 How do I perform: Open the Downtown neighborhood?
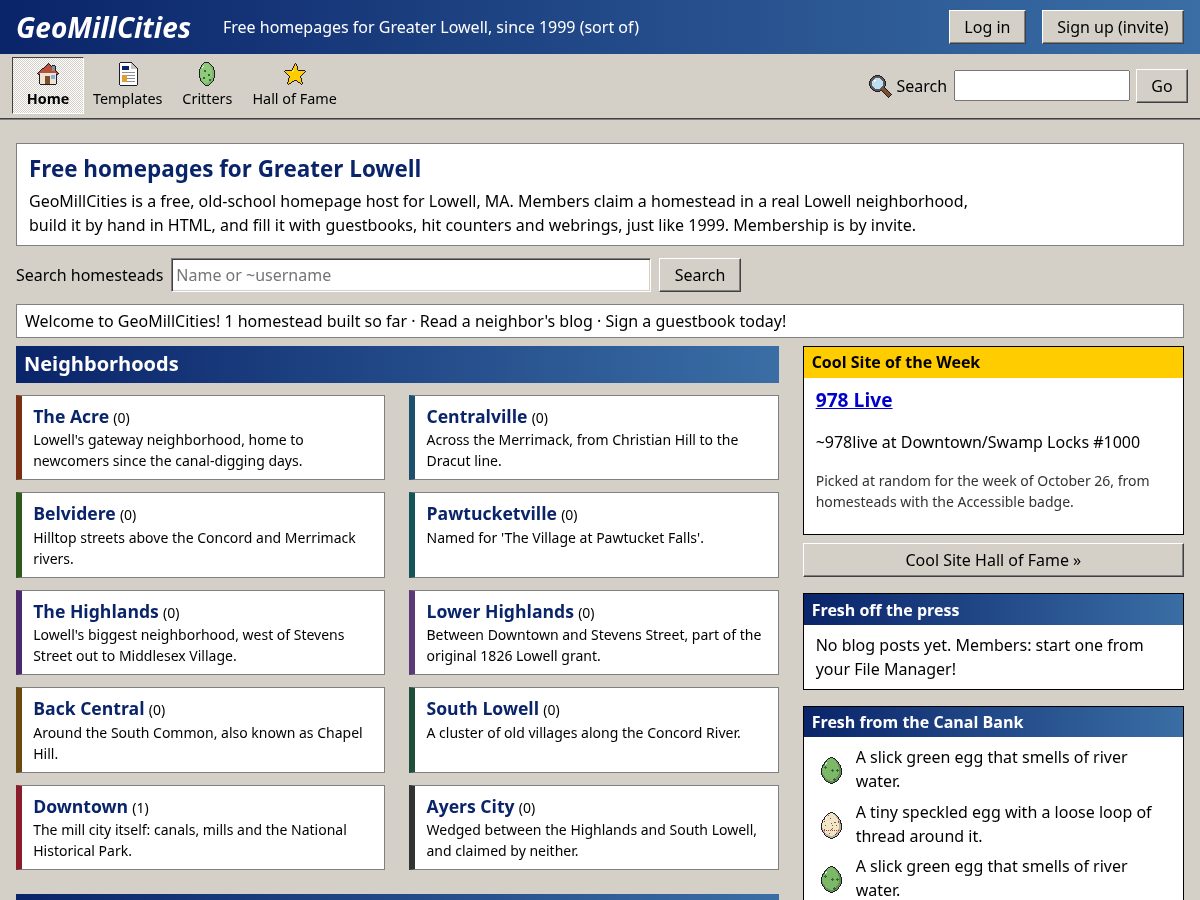tap(80, 807)
